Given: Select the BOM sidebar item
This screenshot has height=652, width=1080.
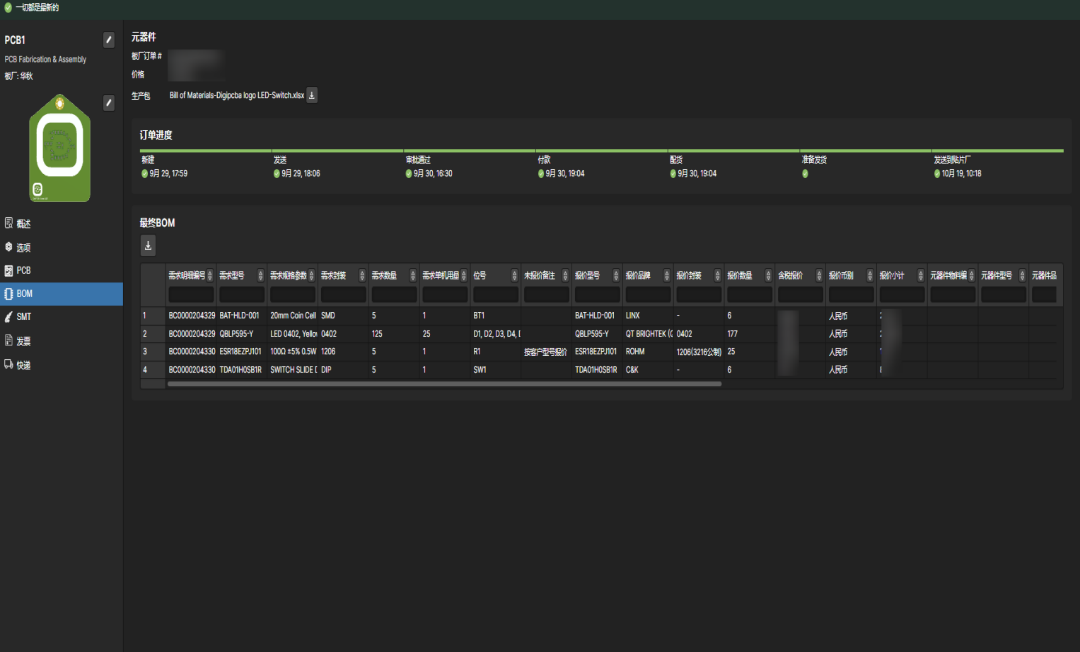Looking at the screenshot, I should pyautogui.click(x=61, y=294).
